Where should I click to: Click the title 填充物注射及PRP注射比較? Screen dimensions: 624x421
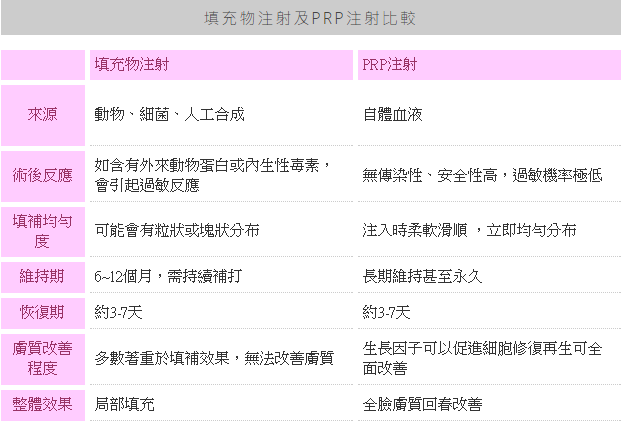(x=310, y=19)
